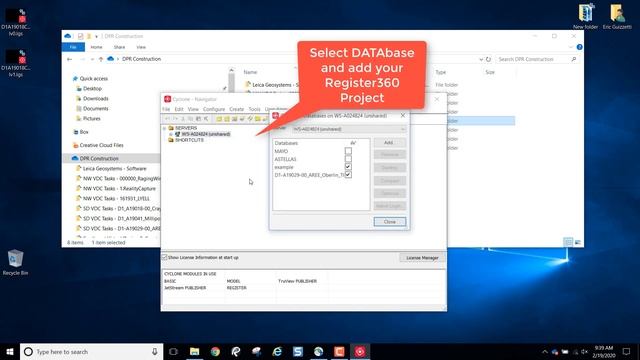The height and width of the screenshot is (360, 640).
Task: Open Cyclone Navigator Edit menu
Action: [x=179, y=109]
